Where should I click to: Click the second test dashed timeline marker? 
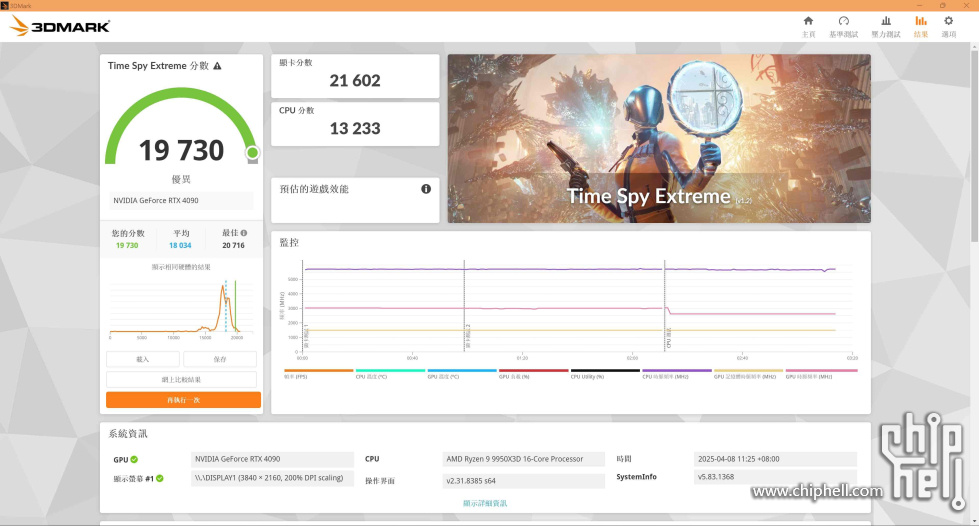point(465,306)
